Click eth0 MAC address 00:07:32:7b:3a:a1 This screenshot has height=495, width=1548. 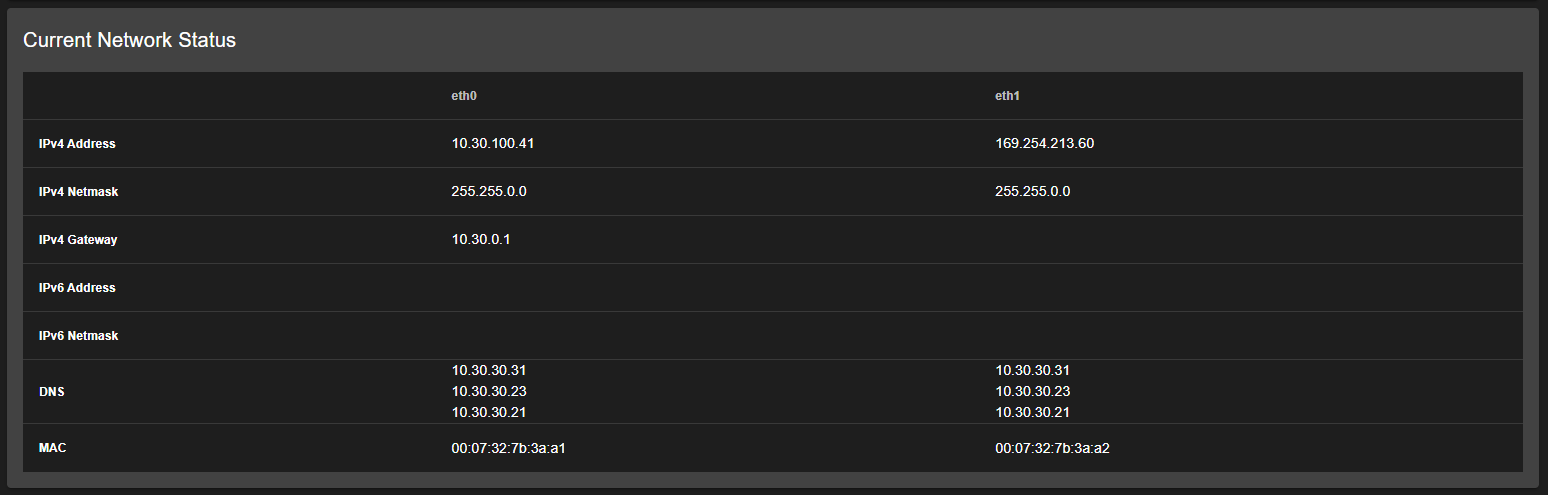click(x=508, y=448)
